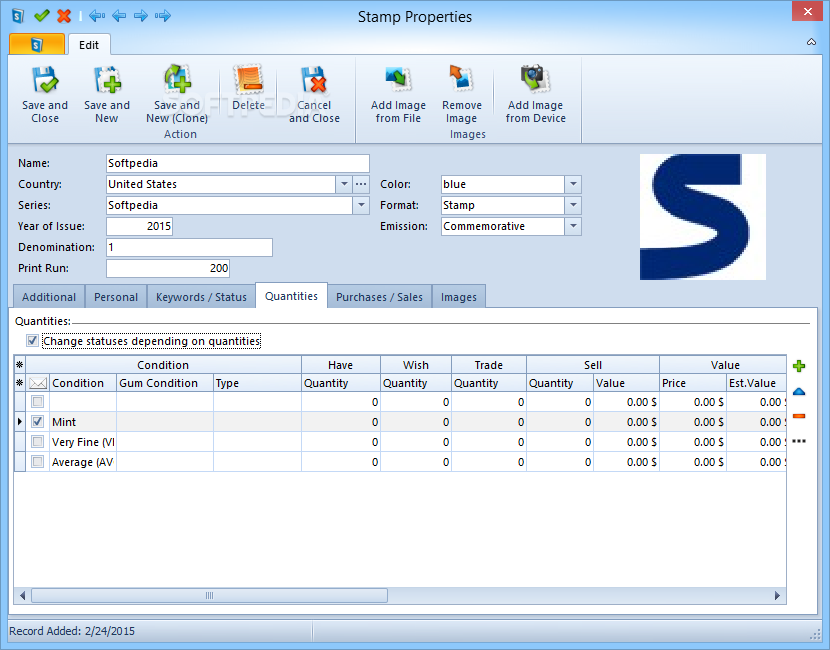This screenshot has height=650, width=830.
Task: Click orange minus to remove row
Action: 799,416
